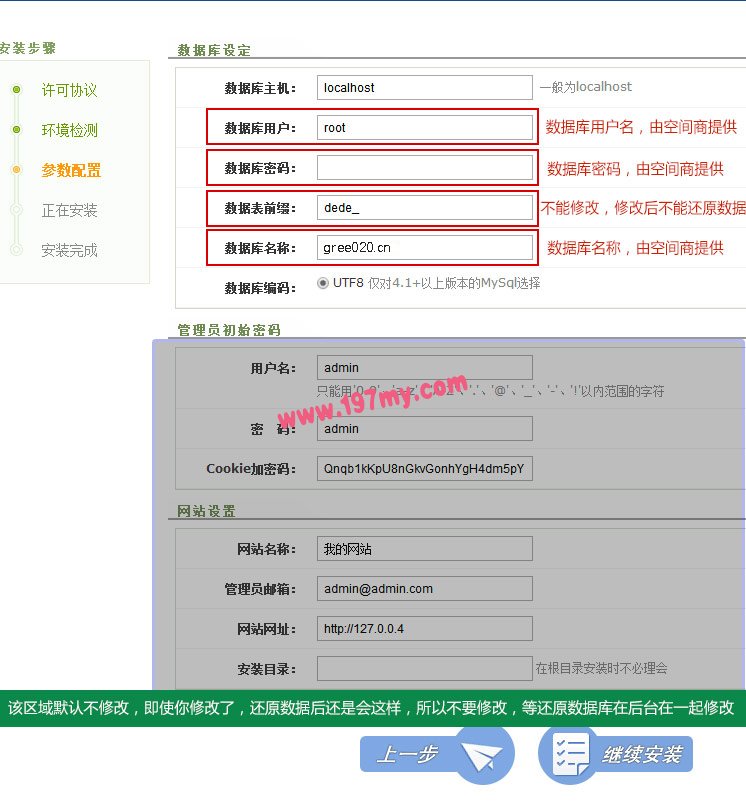Click the 仅对4.1+以上版本的MySql选择 note
746x802 pixels.
[x=454, y=283]
